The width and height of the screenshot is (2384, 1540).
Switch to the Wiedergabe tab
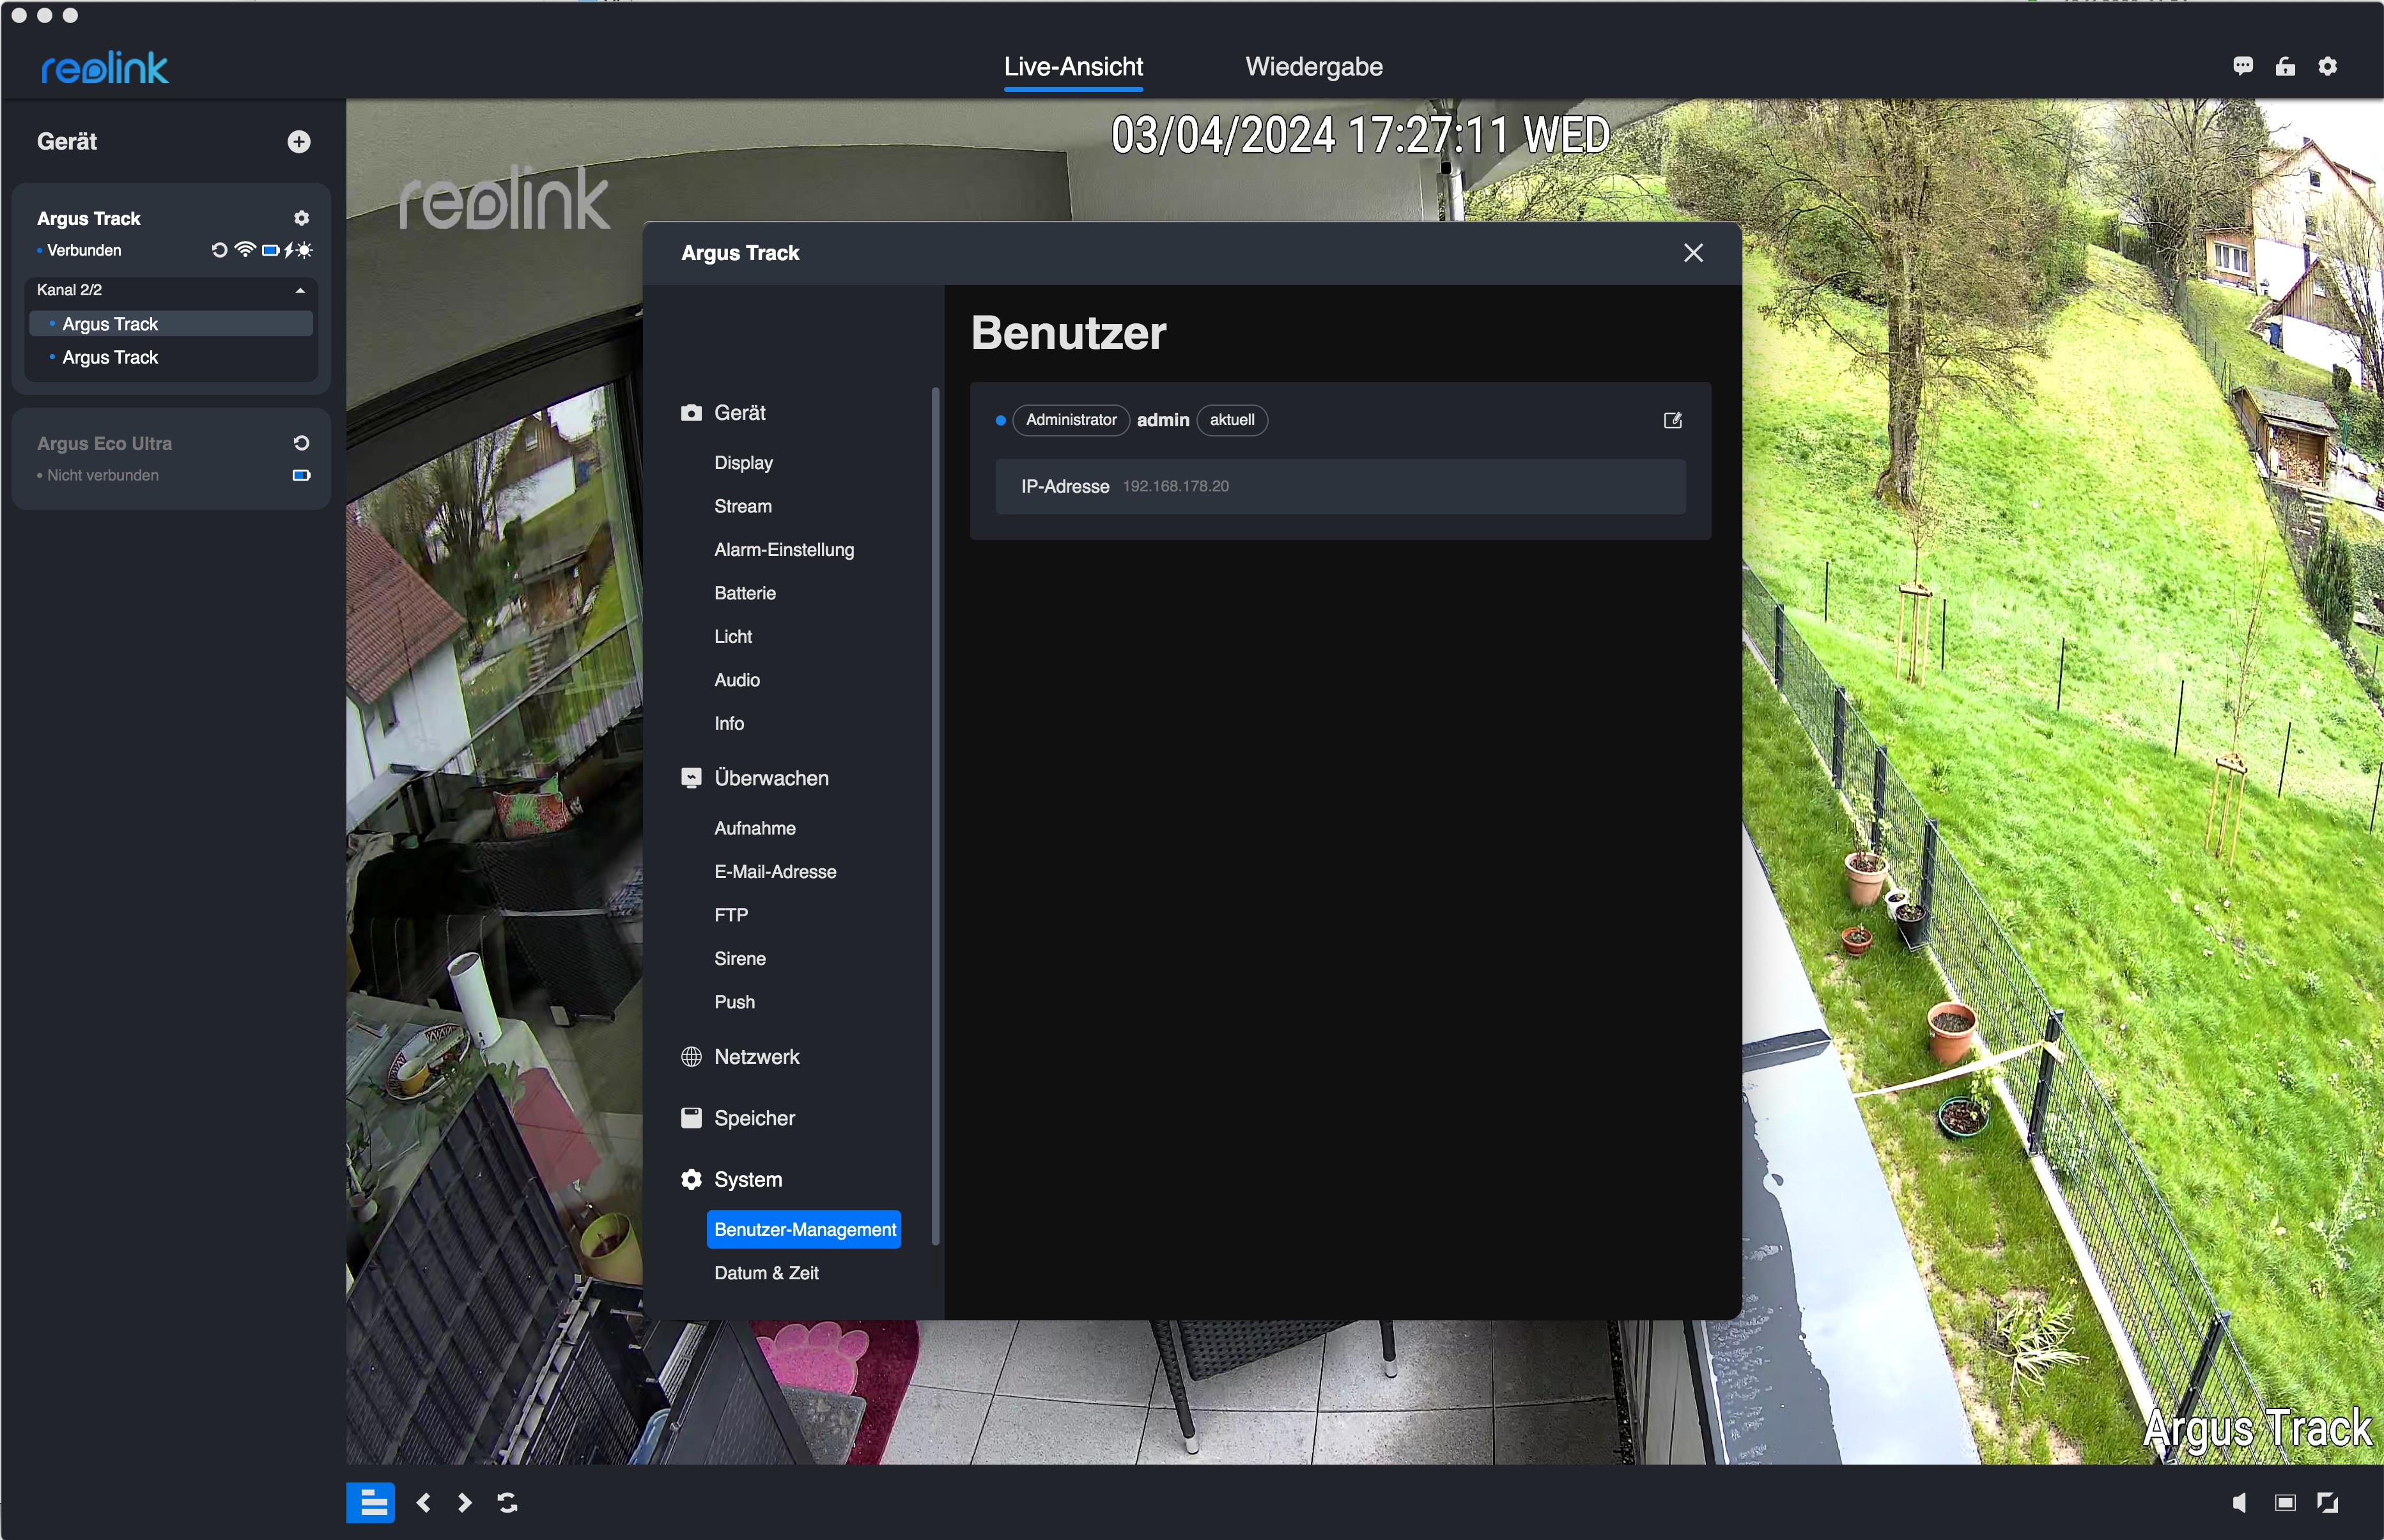coord(1313,67)
